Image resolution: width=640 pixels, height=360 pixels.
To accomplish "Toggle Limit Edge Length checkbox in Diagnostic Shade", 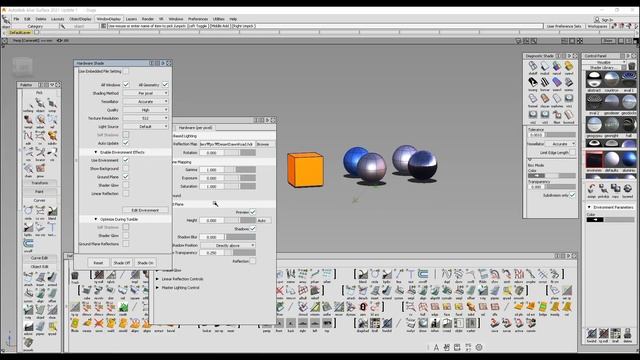I will 572,152.
